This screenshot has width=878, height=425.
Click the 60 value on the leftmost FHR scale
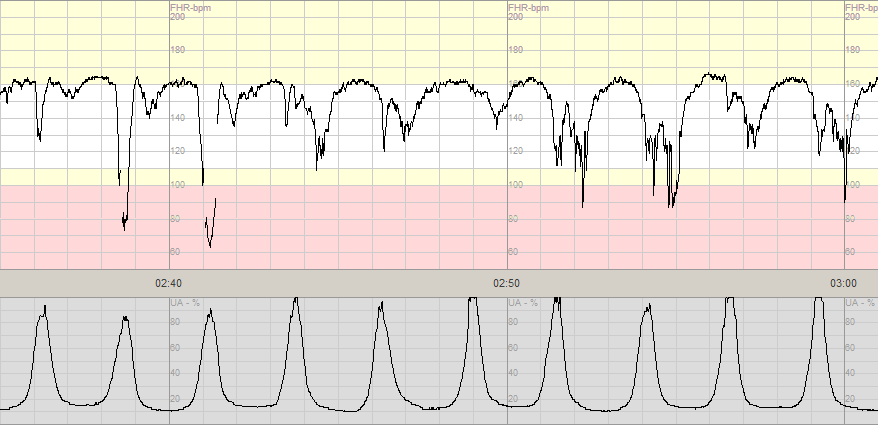(x=178, y=252)
